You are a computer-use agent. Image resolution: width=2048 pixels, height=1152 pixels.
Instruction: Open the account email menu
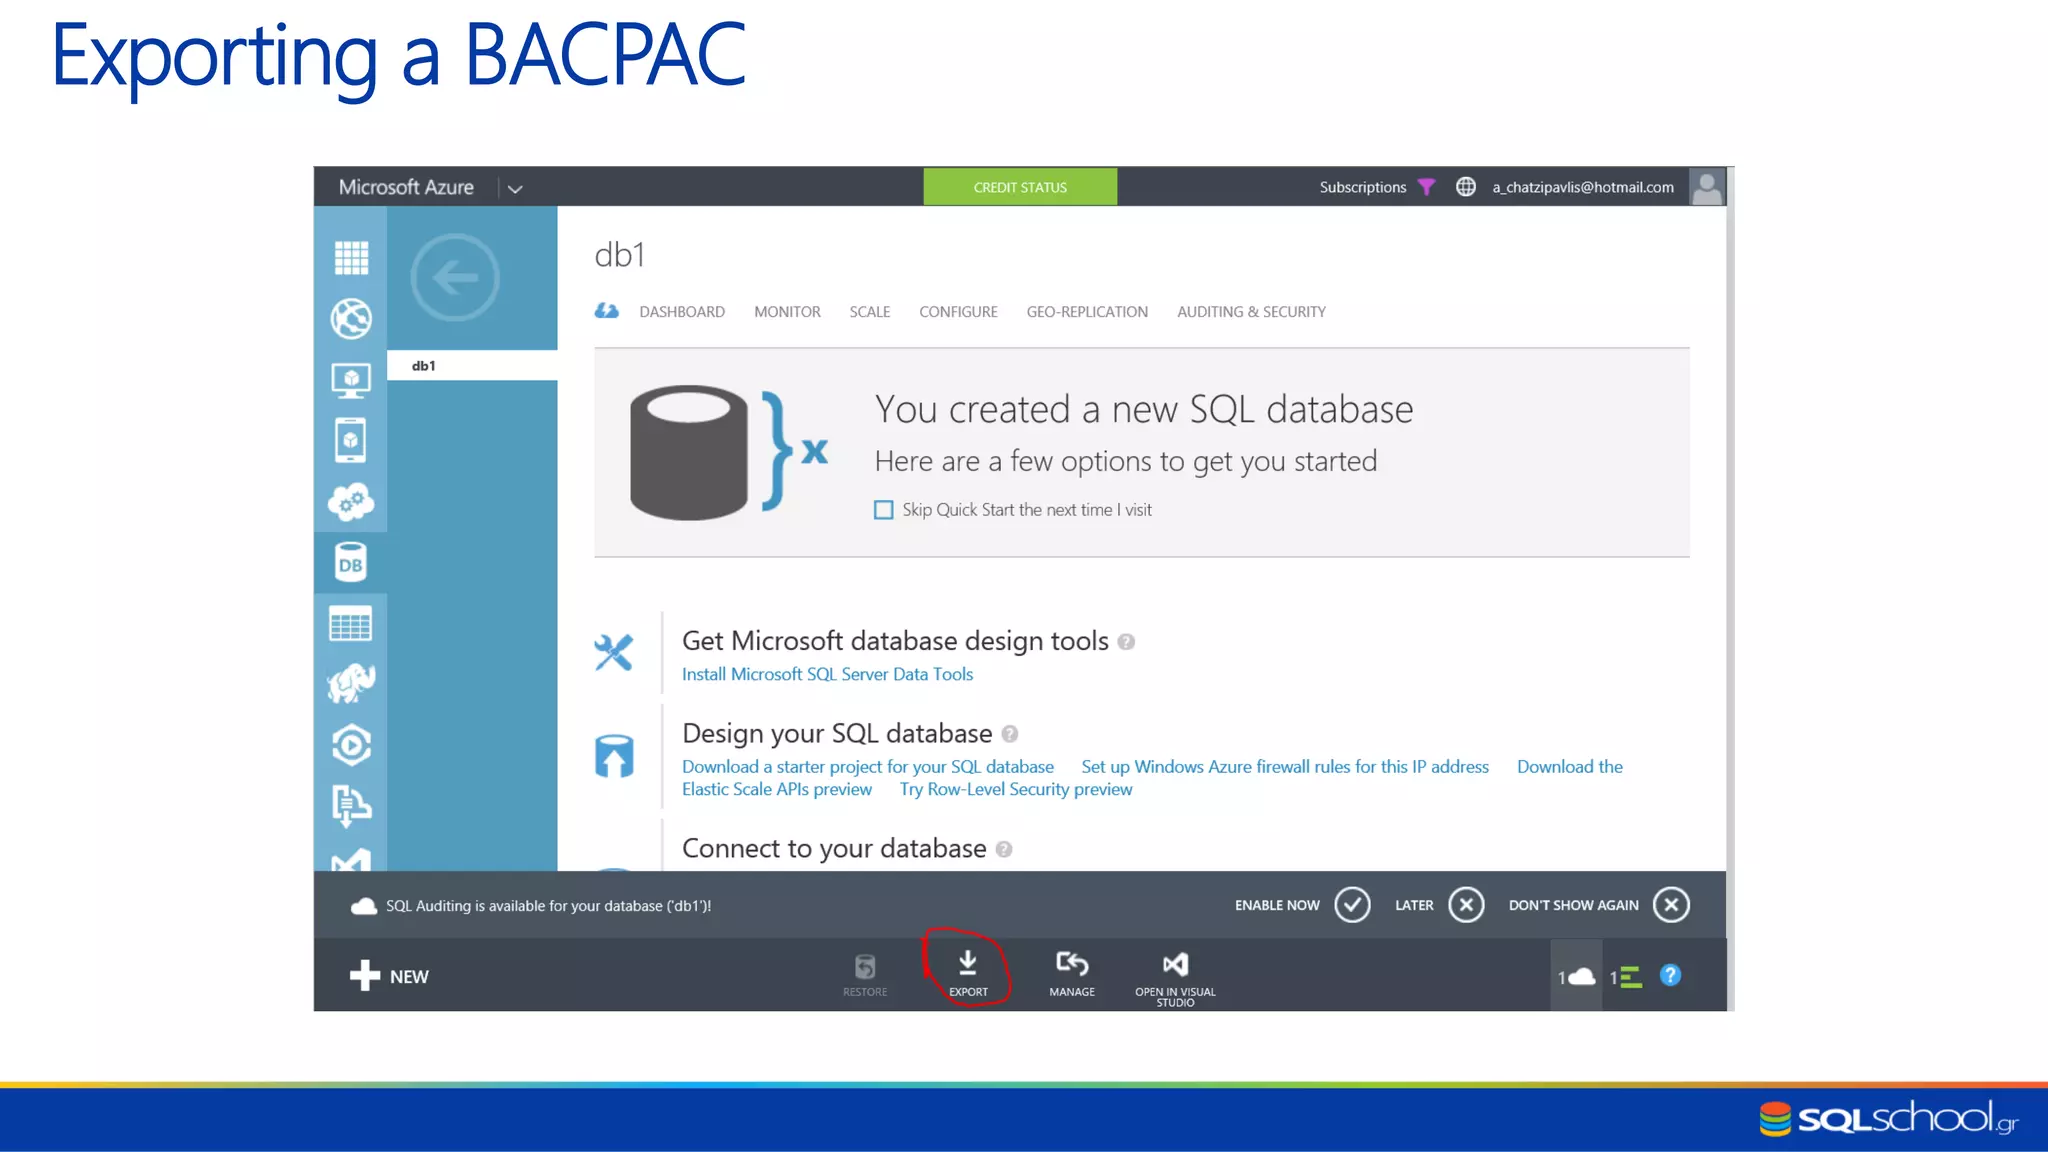click(x=1583, y=187)
